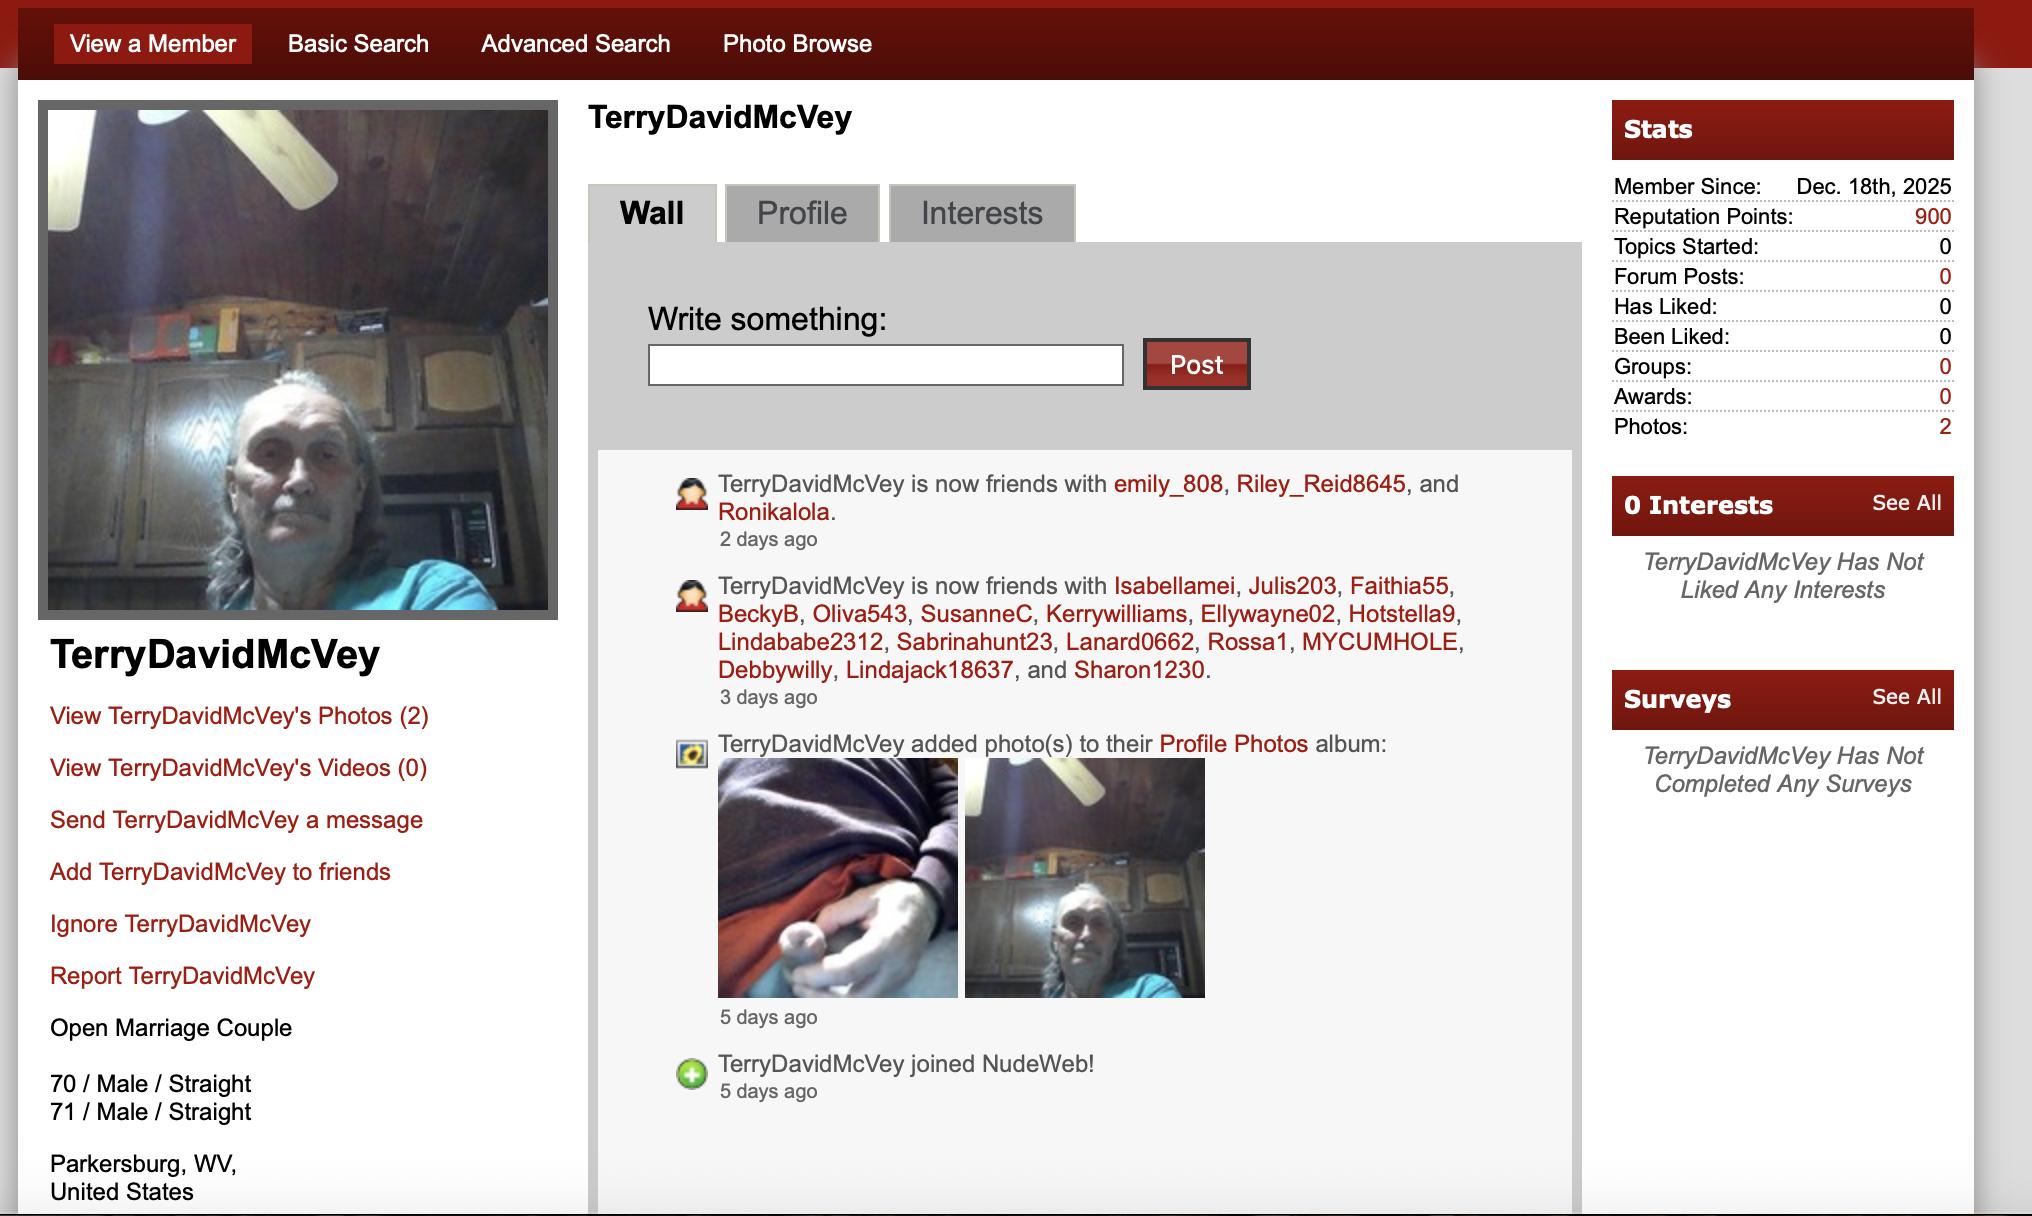Open View a Member in the top navigation

click(153, 44)
